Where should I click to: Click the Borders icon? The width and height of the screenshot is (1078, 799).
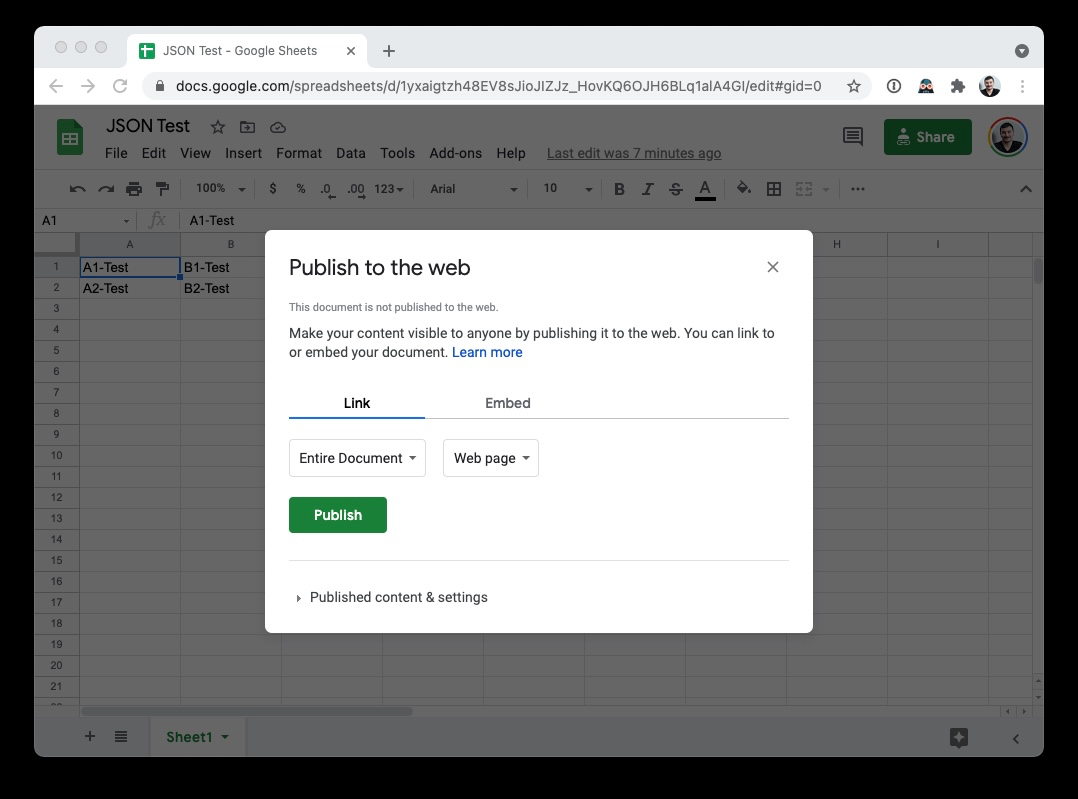point(773,188)
